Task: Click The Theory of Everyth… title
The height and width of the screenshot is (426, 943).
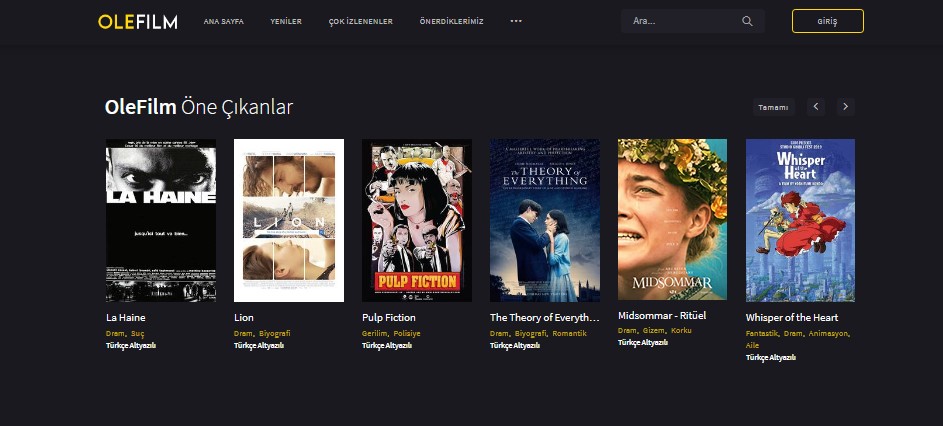Action: coord(545,317)
